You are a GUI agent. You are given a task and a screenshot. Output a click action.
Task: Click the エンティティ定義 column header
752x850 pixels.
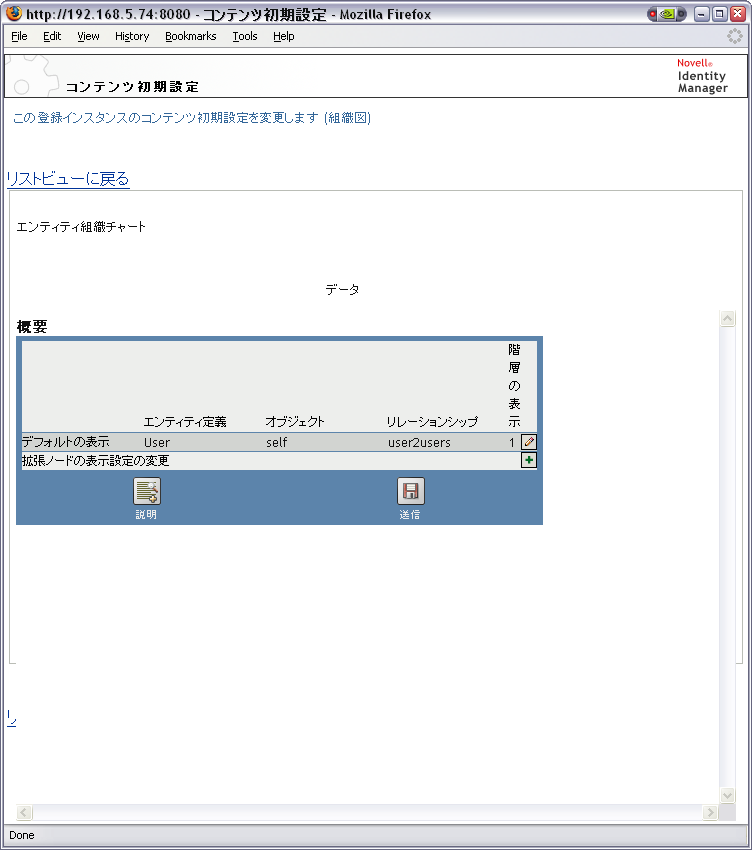(185, 422)
